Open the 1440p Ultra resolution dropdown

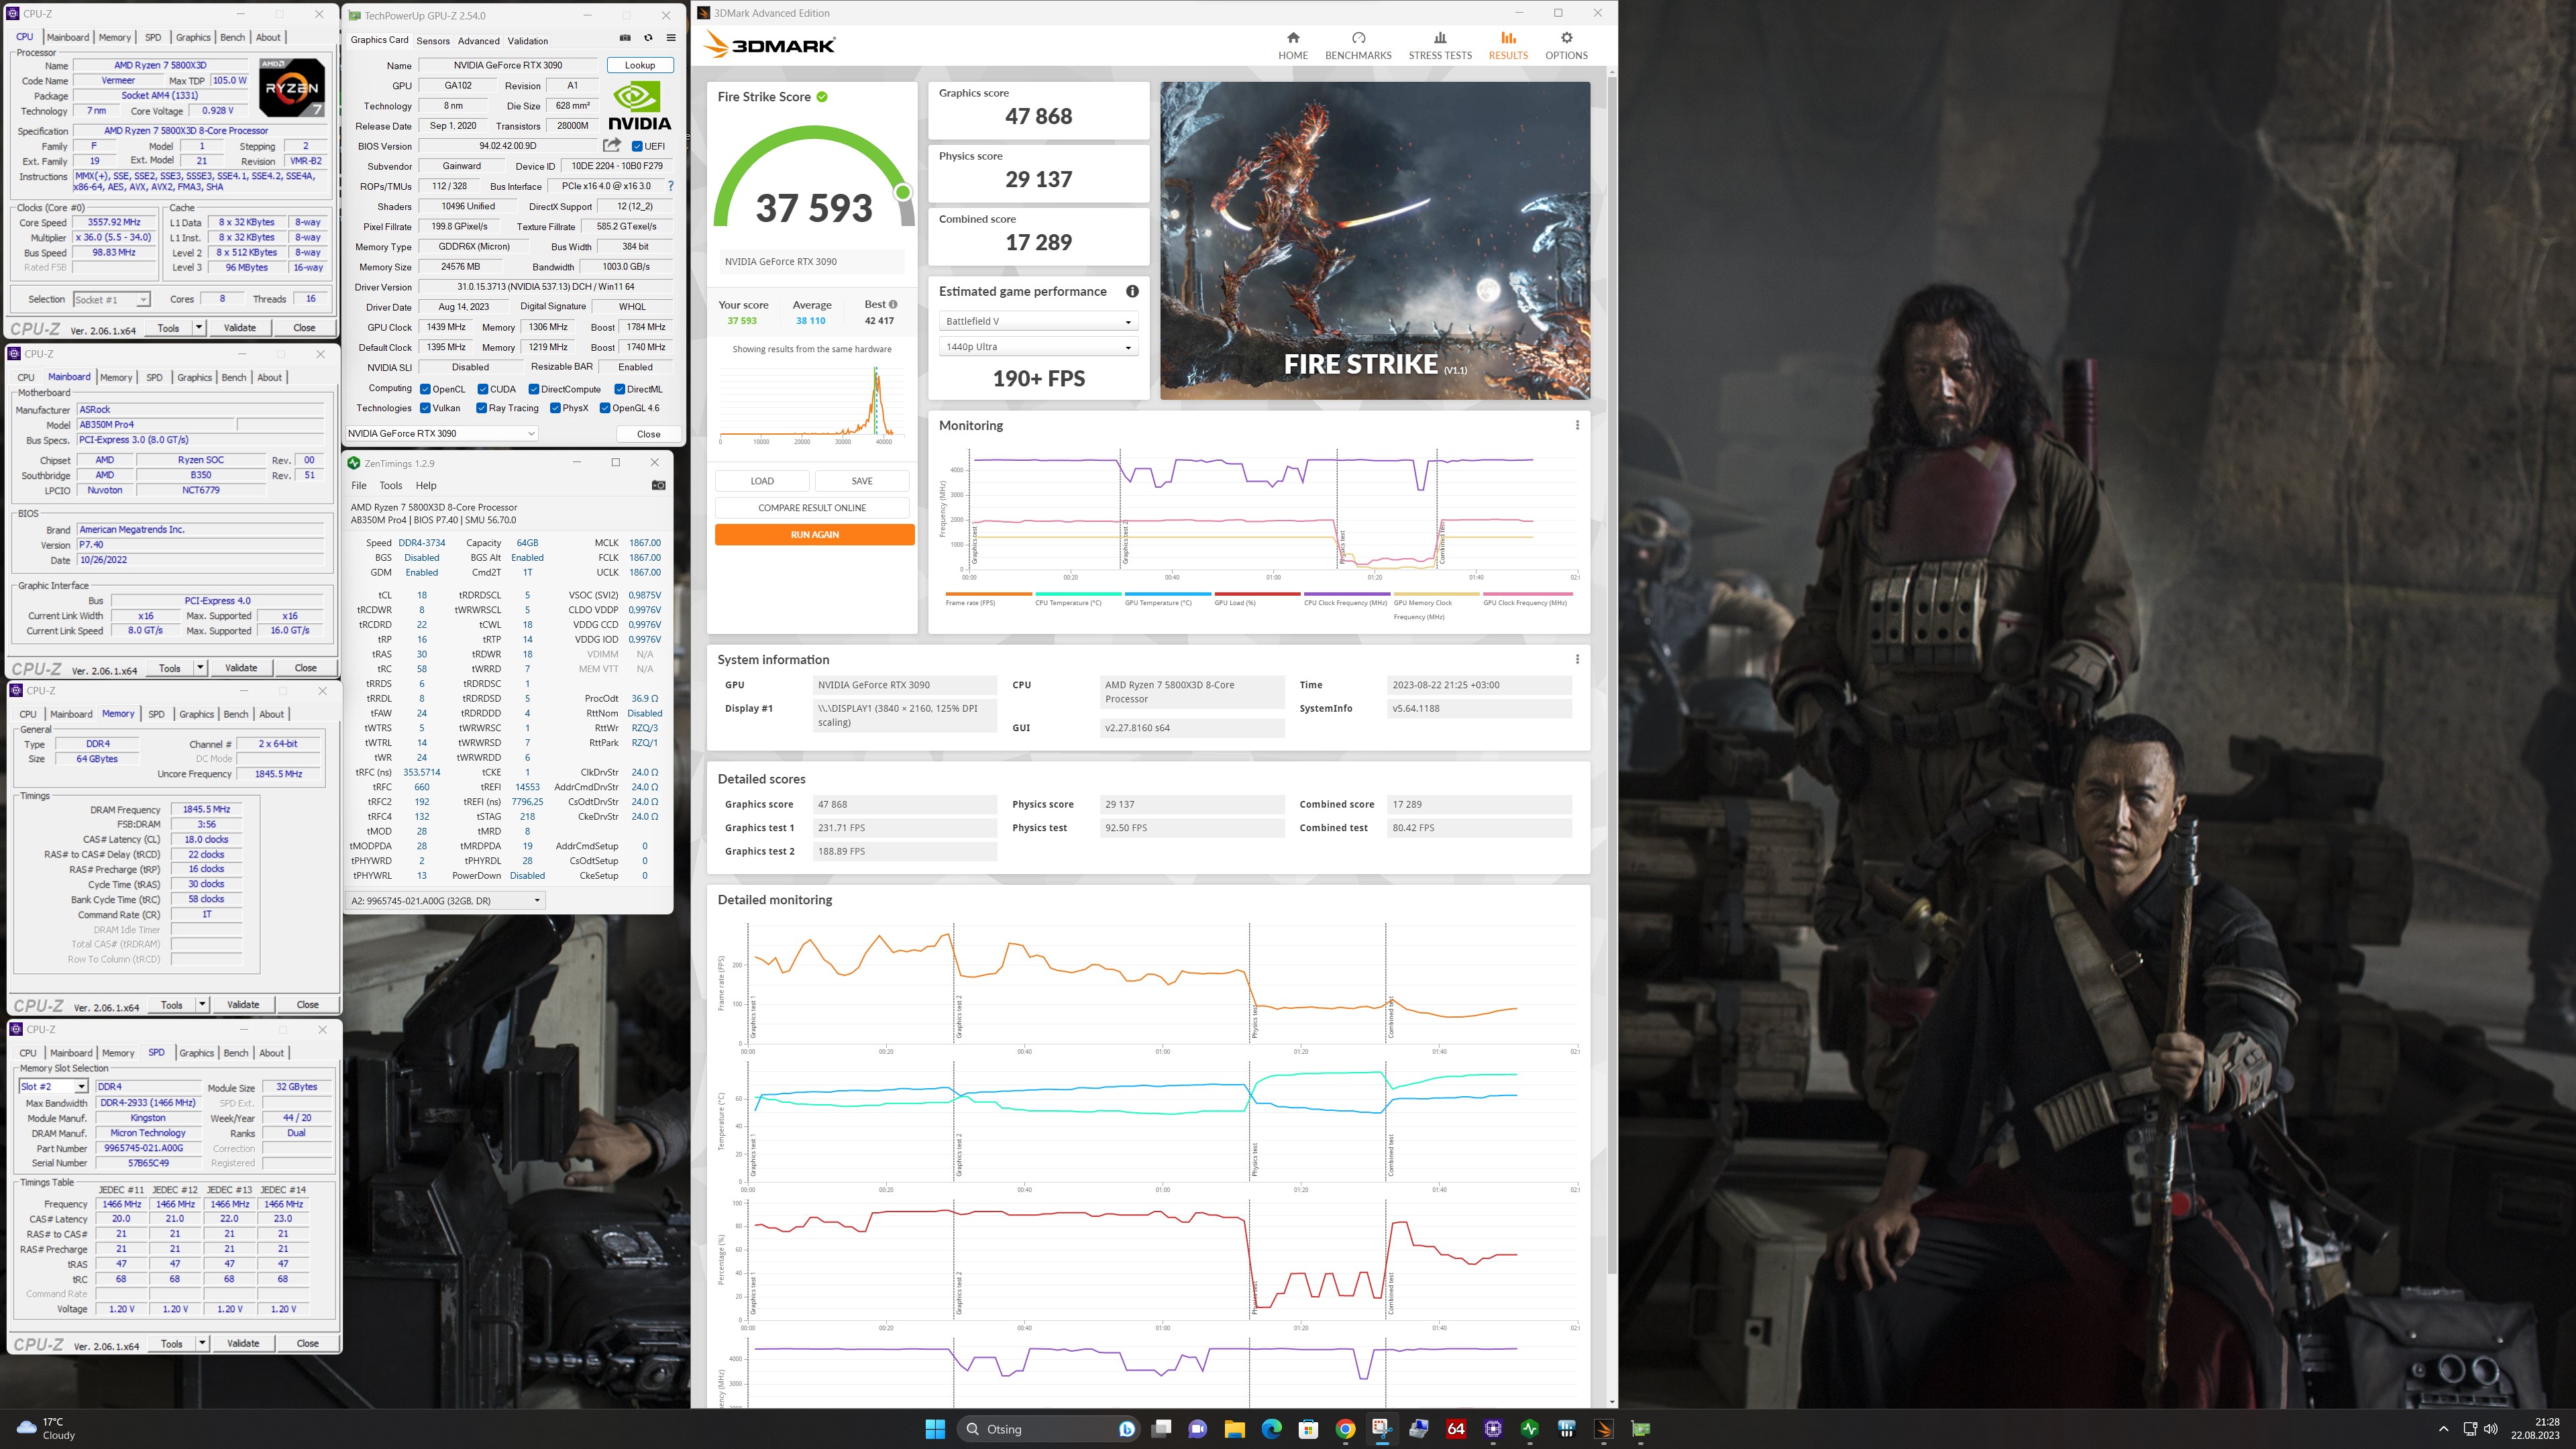1038,347
